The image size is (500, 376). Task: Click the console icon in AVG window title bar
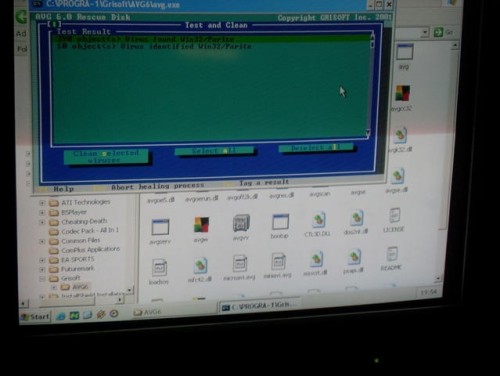coord(38,4)
